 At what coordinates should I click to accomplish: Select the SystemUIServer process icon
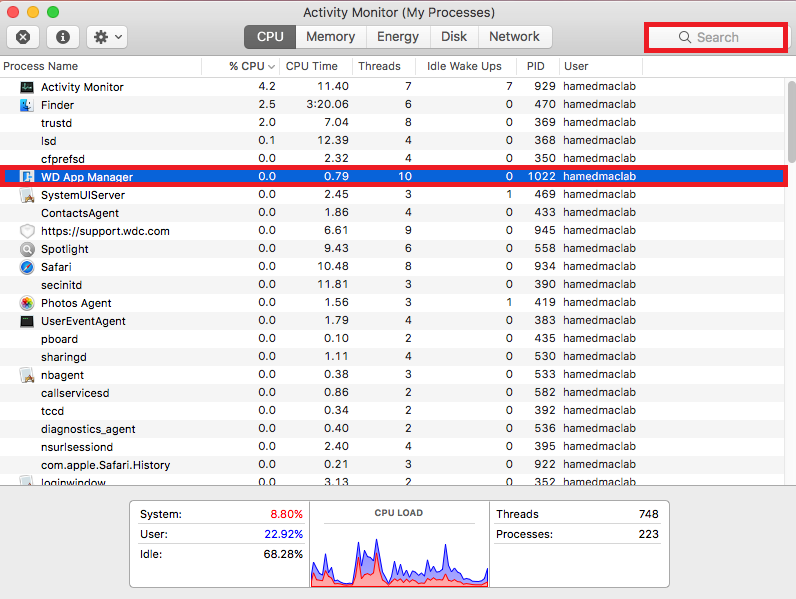27,195
